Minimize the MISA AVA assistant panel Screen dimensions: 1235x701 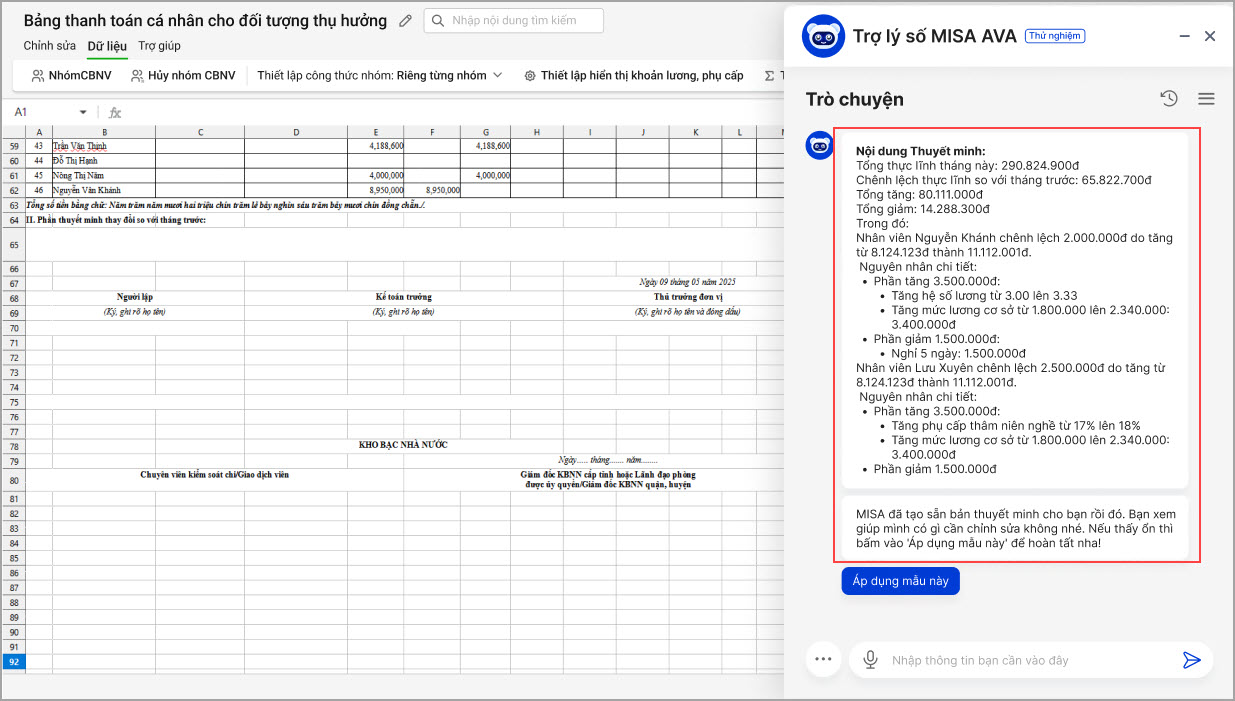click(1184, 36)
